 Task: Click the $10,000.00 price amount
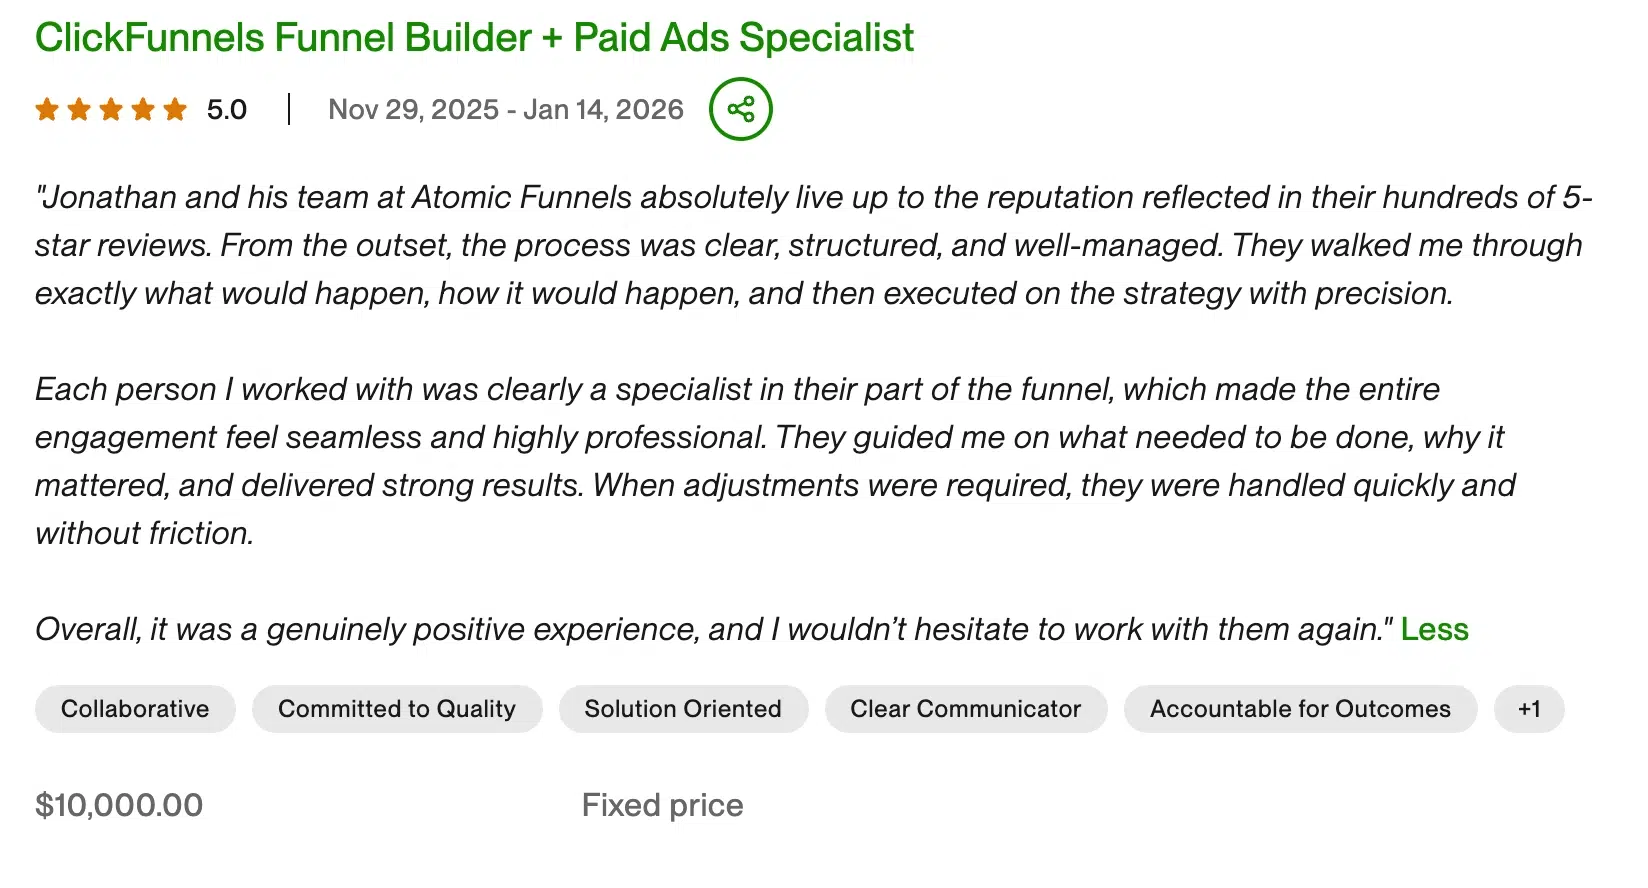tap(119, 804)
